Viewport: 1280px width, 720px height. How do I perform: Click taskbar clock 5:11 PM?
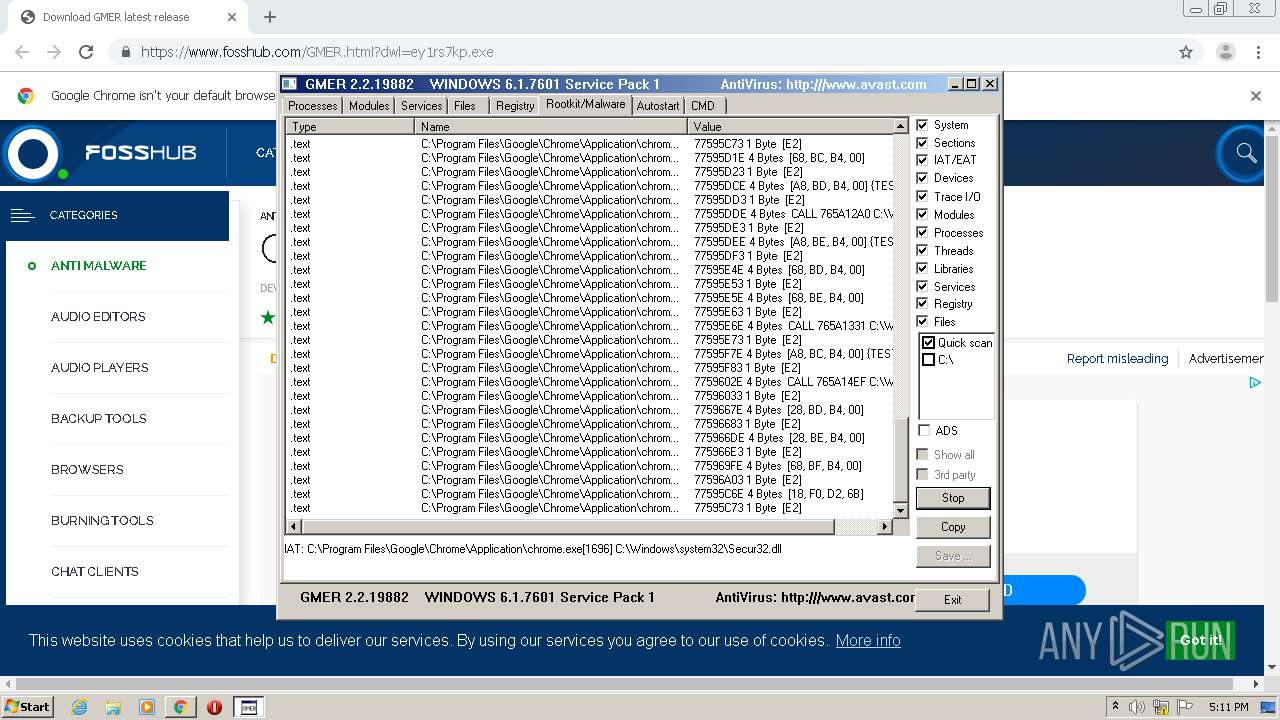[1229, 707]
